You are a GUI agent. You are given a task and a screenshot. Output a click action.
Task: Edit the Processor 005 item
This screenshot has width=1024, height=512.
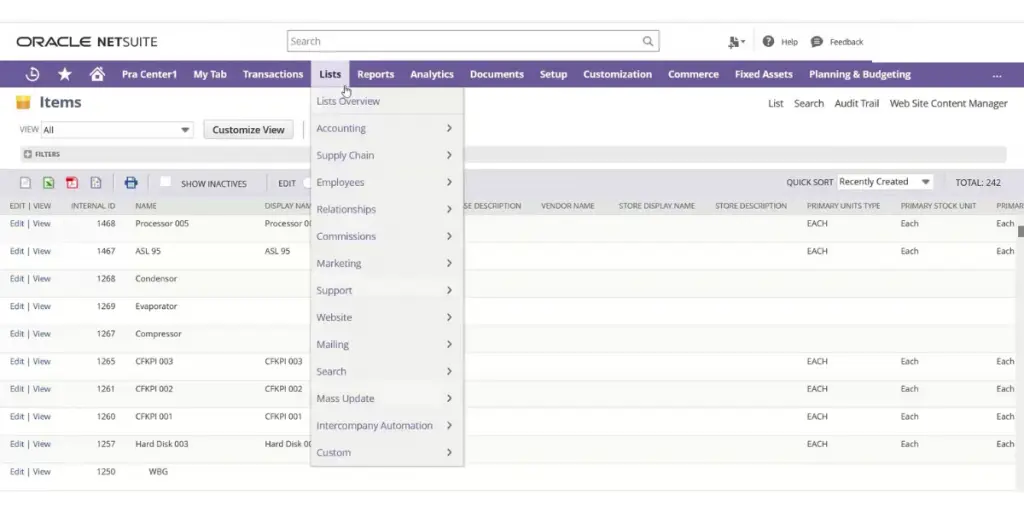click(16, 223)
